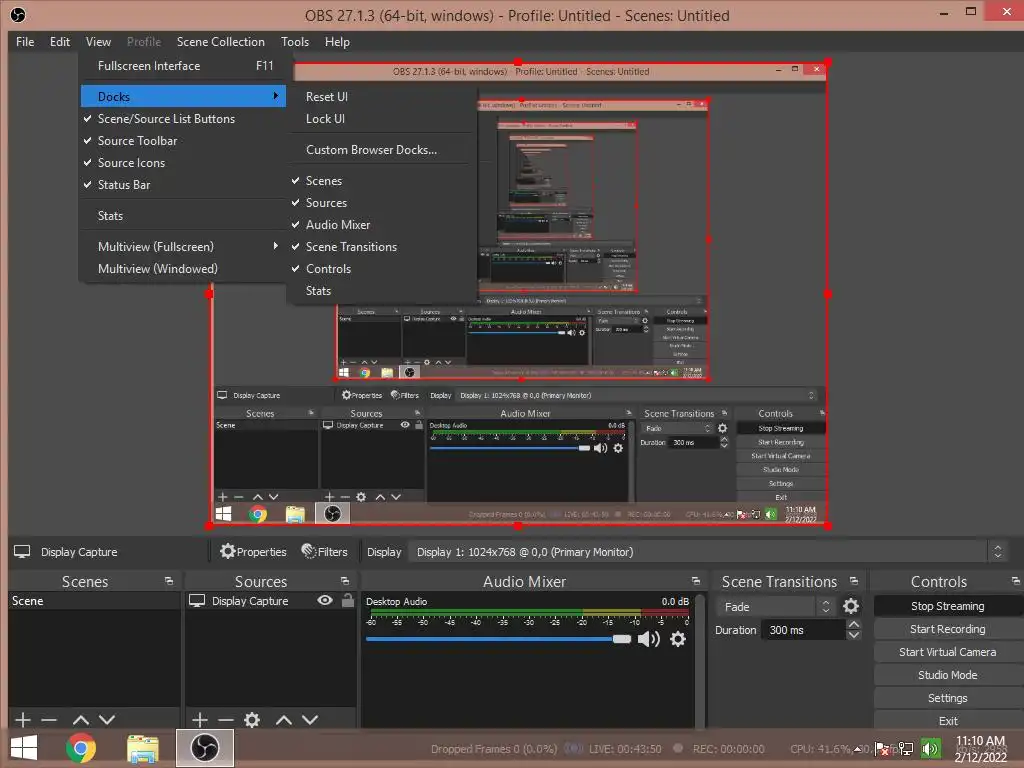
Task: Click Start Recording button
Action: point(948,629)
